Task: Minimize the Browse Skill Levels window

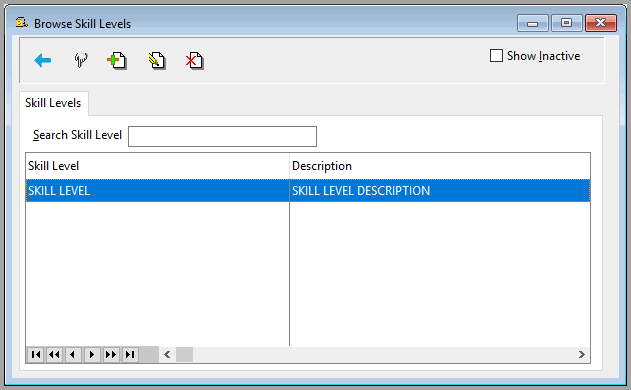Action: click(x=532, y=23)
